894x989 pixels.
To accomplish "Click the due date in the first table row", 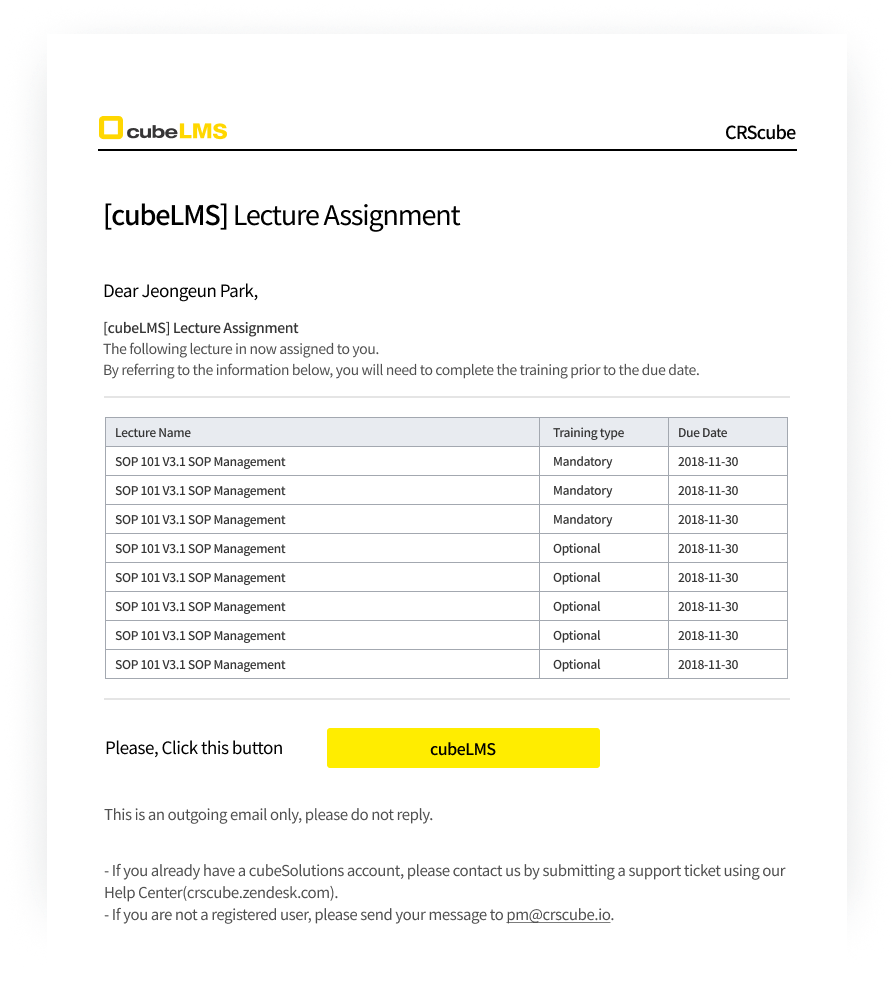I will (708, 462).
